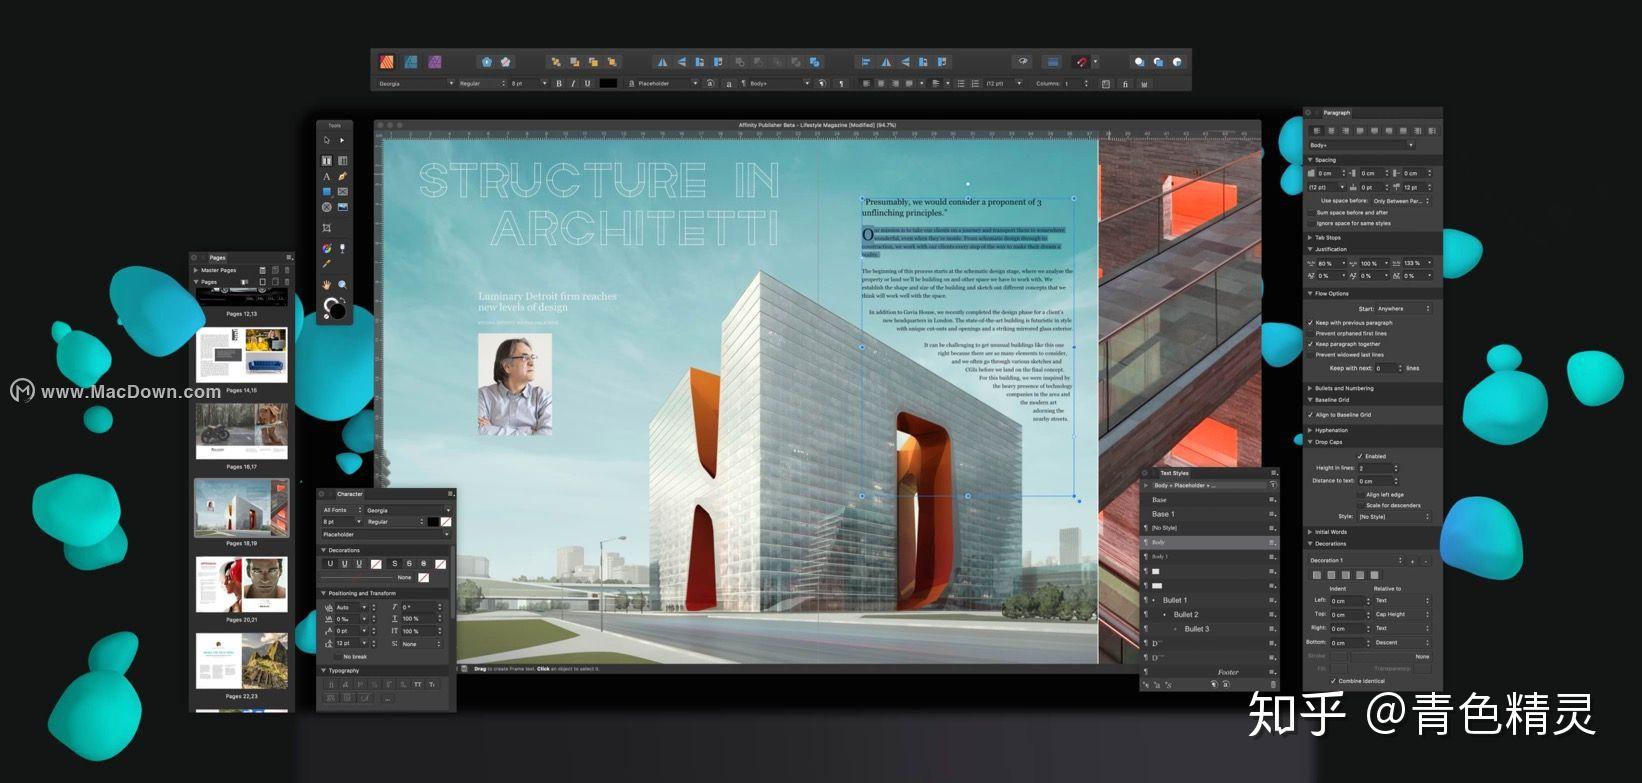1642x783 pixels.
Task: Select the Pen tool in Tools panel
Action: point(342,176)
